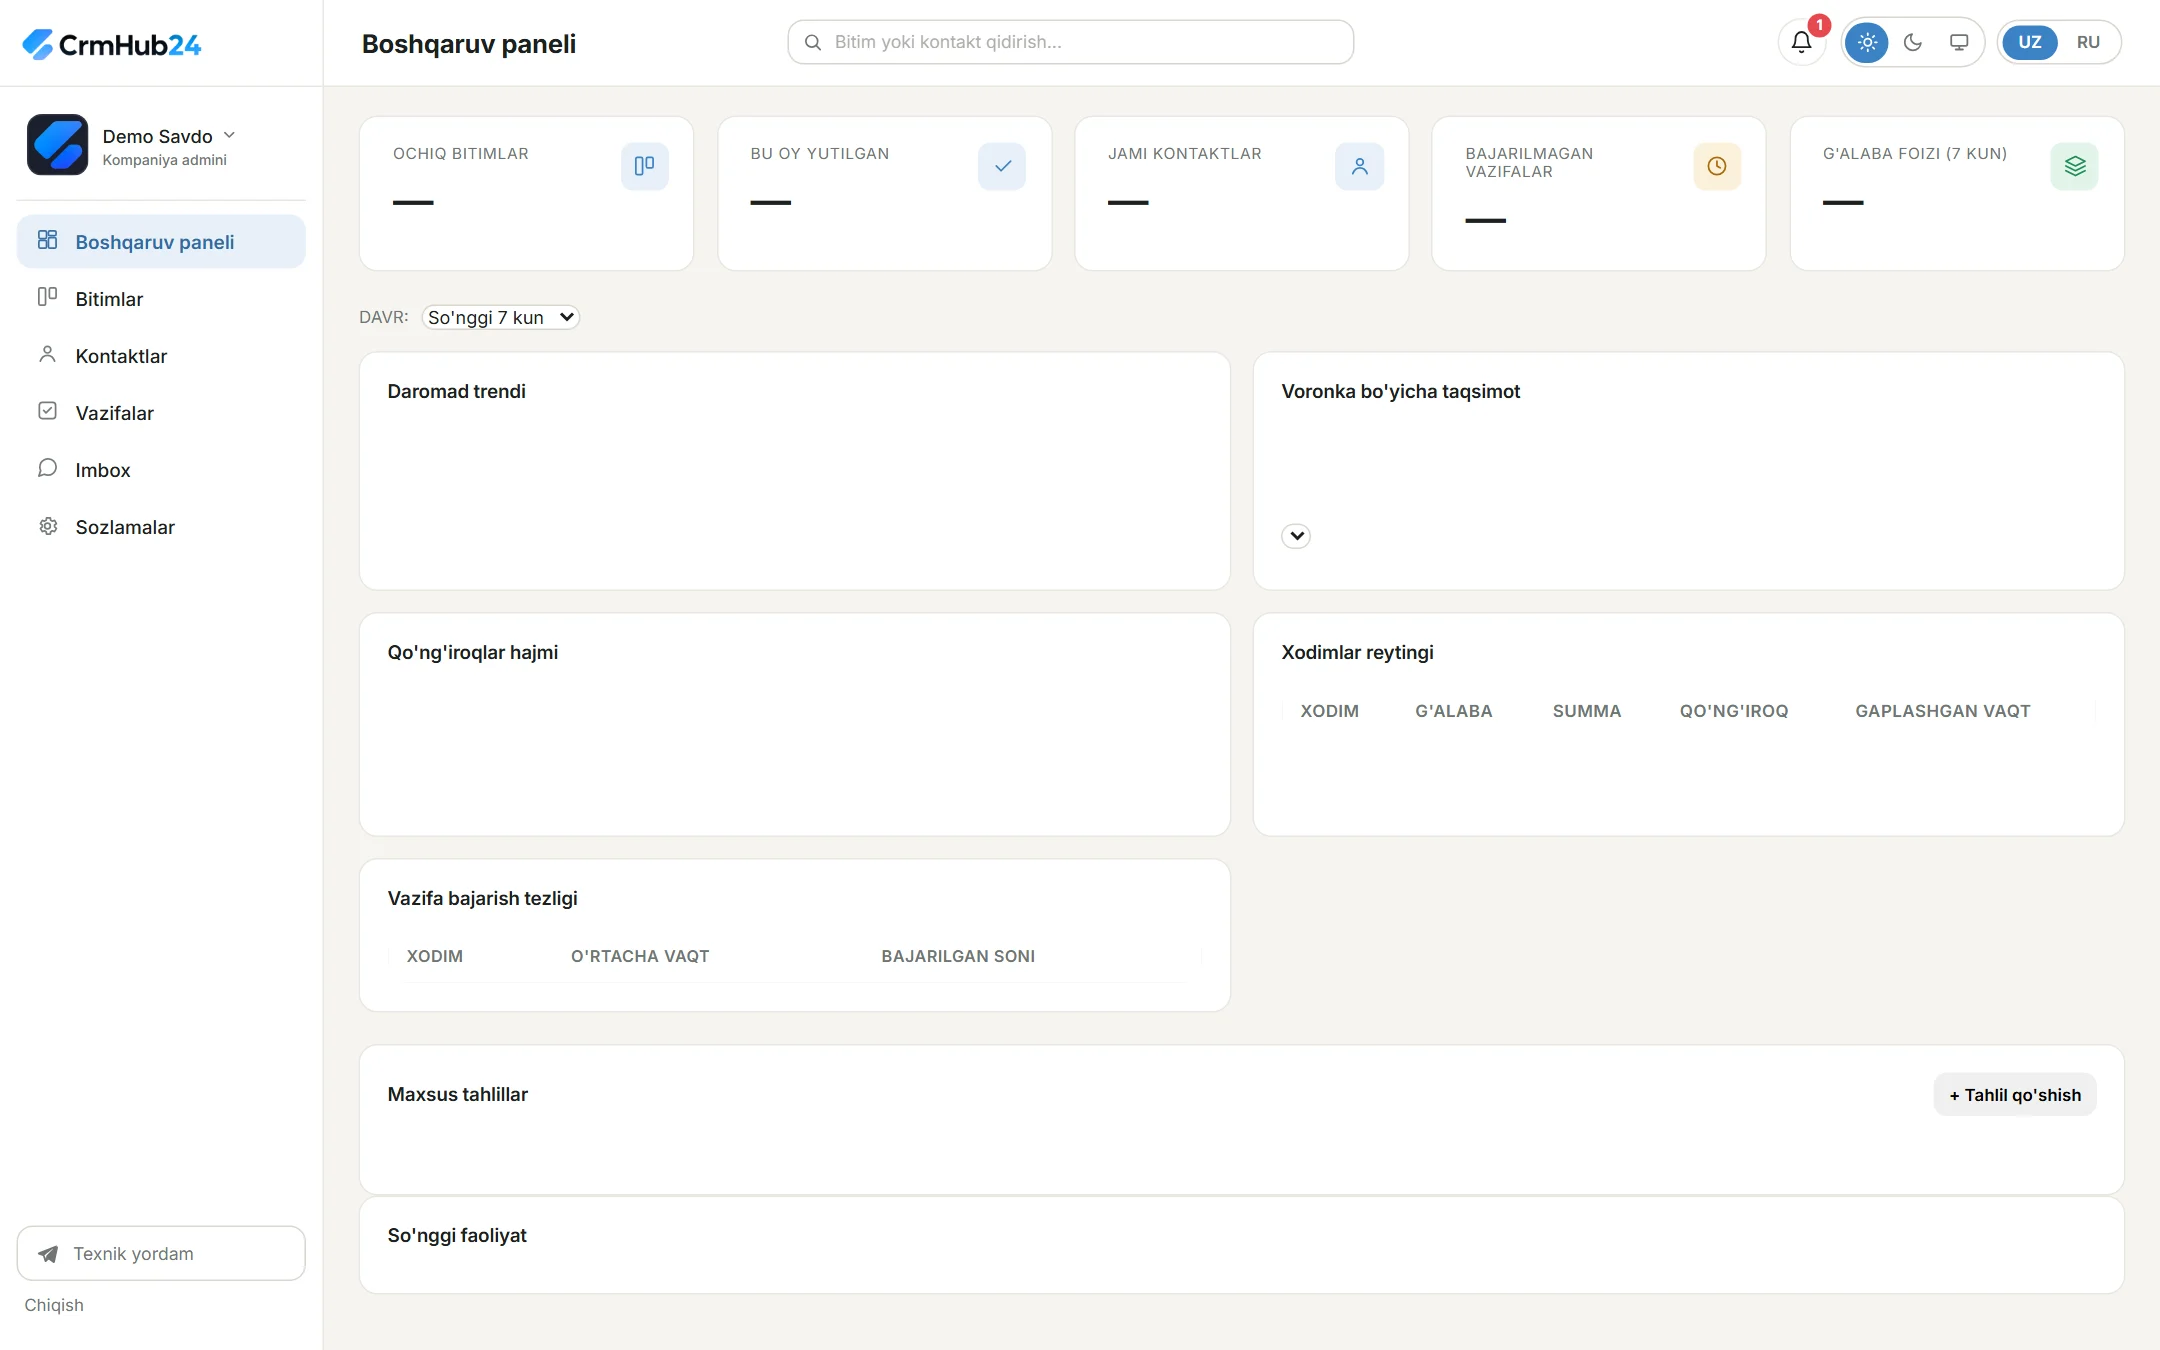Click the person icon in Jami kontaktlar
Viewport: 2160px width, 1350px height.
pos(1360,166)
